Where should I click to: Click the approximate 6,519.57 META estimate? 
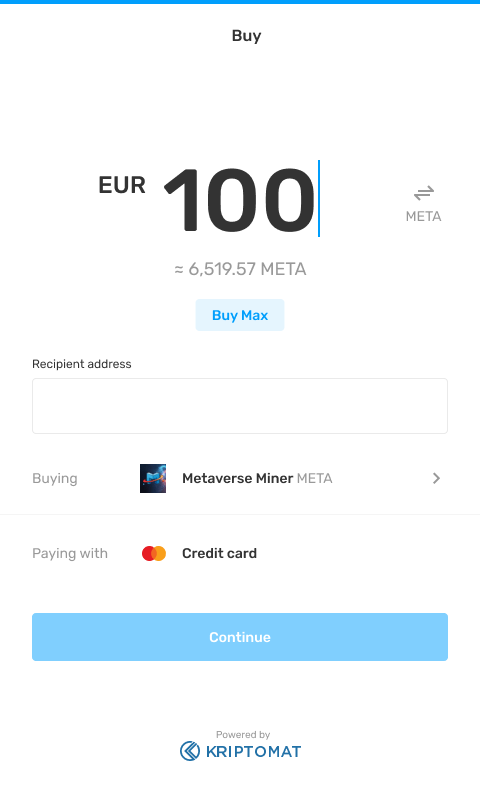[x=240, y=269]
